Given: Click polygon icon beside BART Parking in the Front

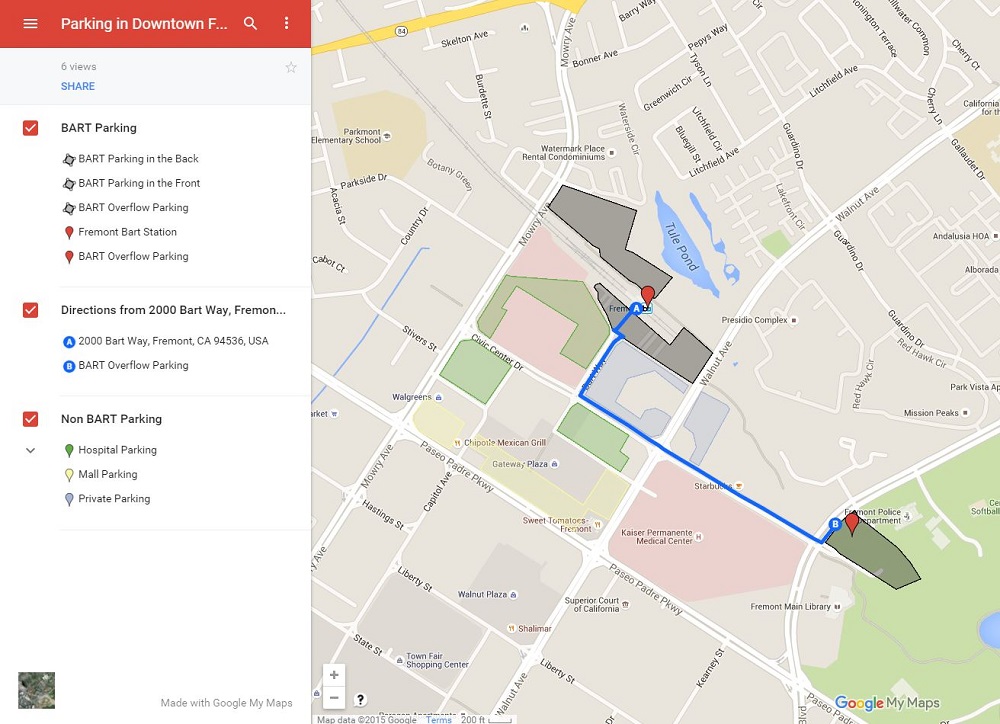Looking at the screenshot, I should (x=69, y=184).
